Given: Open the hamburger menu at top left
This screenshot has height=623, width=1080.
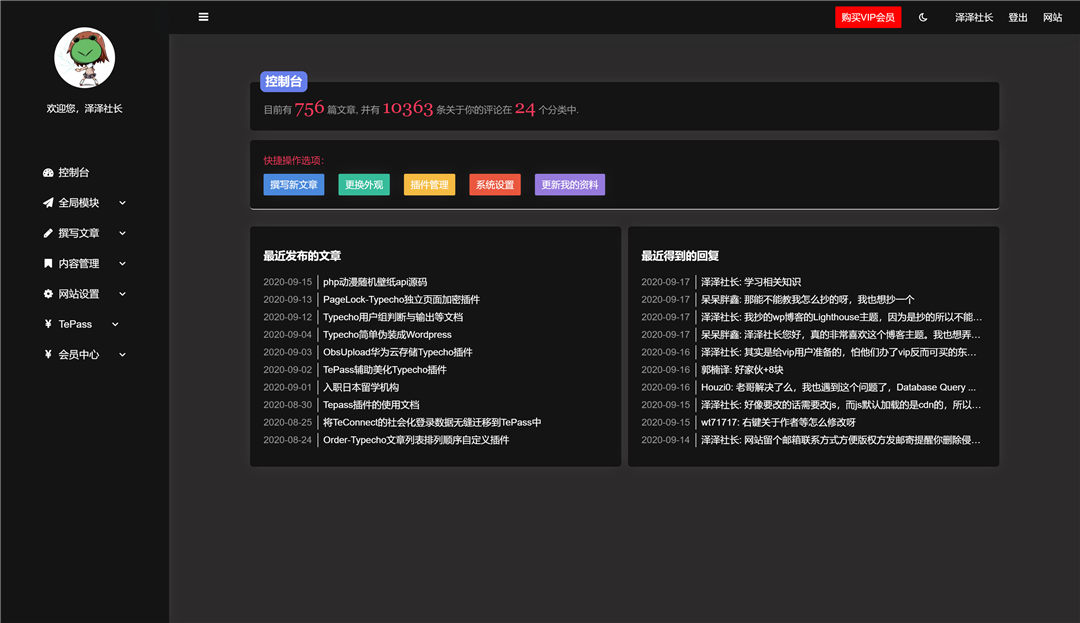Looking at the screenshot, I should click(203, 16).
